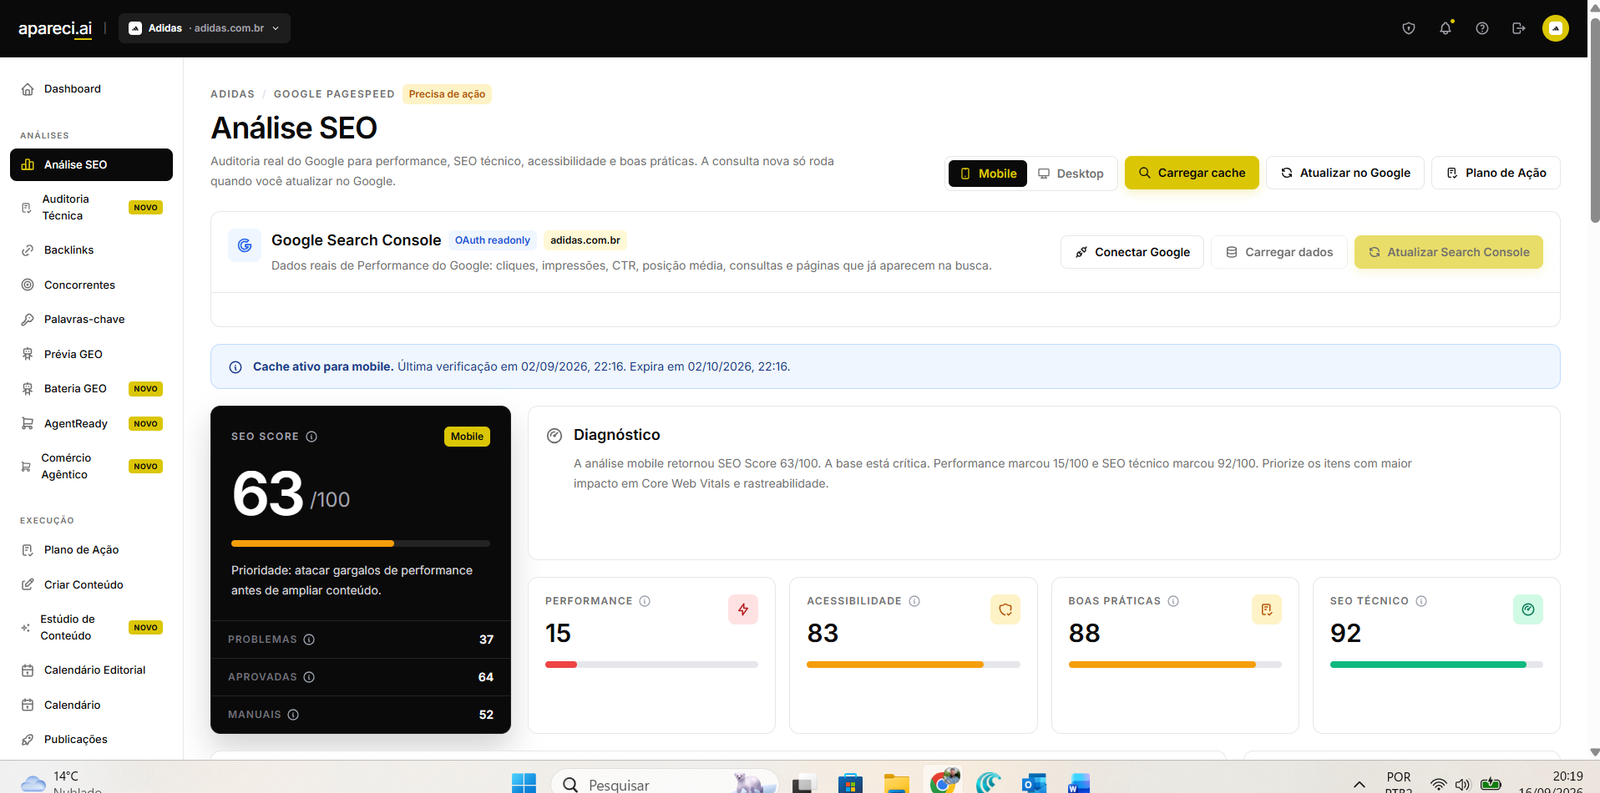Open Palavras-chave sidebar item
Image resolution: width=1600 pixels, height=793 pixels.
[91, 319]
